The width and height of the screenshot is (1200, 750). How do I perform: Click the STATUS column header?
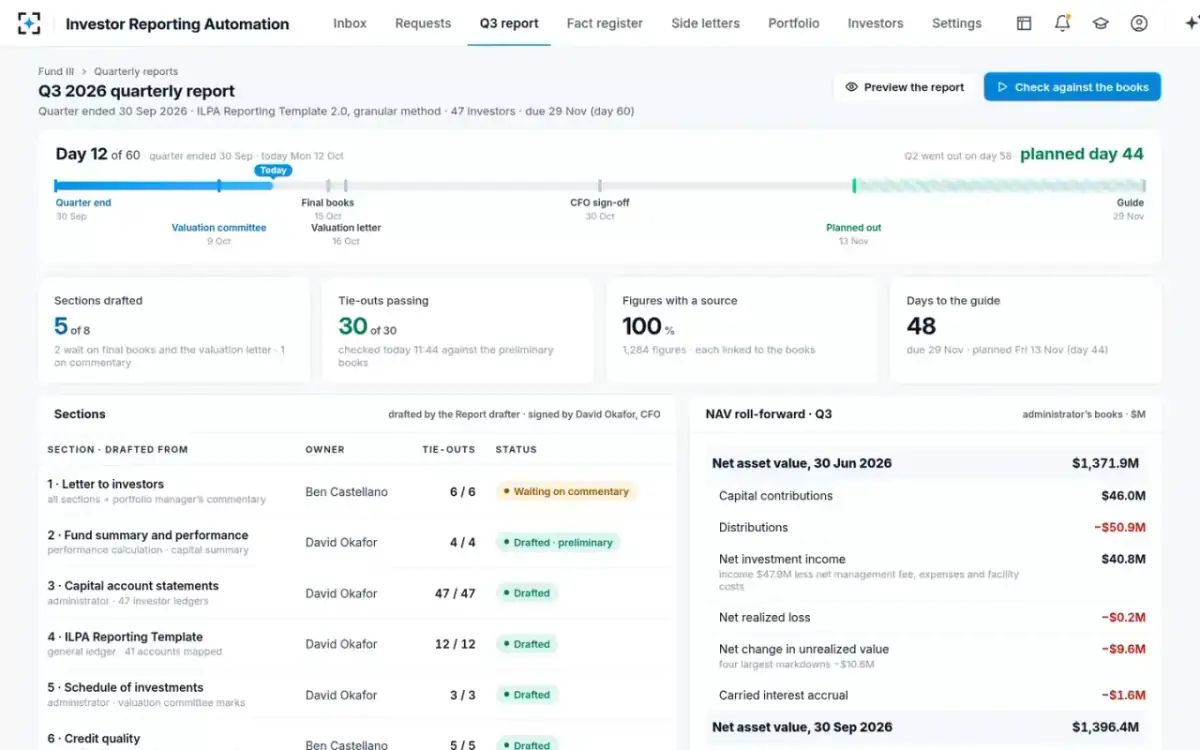pos(516,450)
